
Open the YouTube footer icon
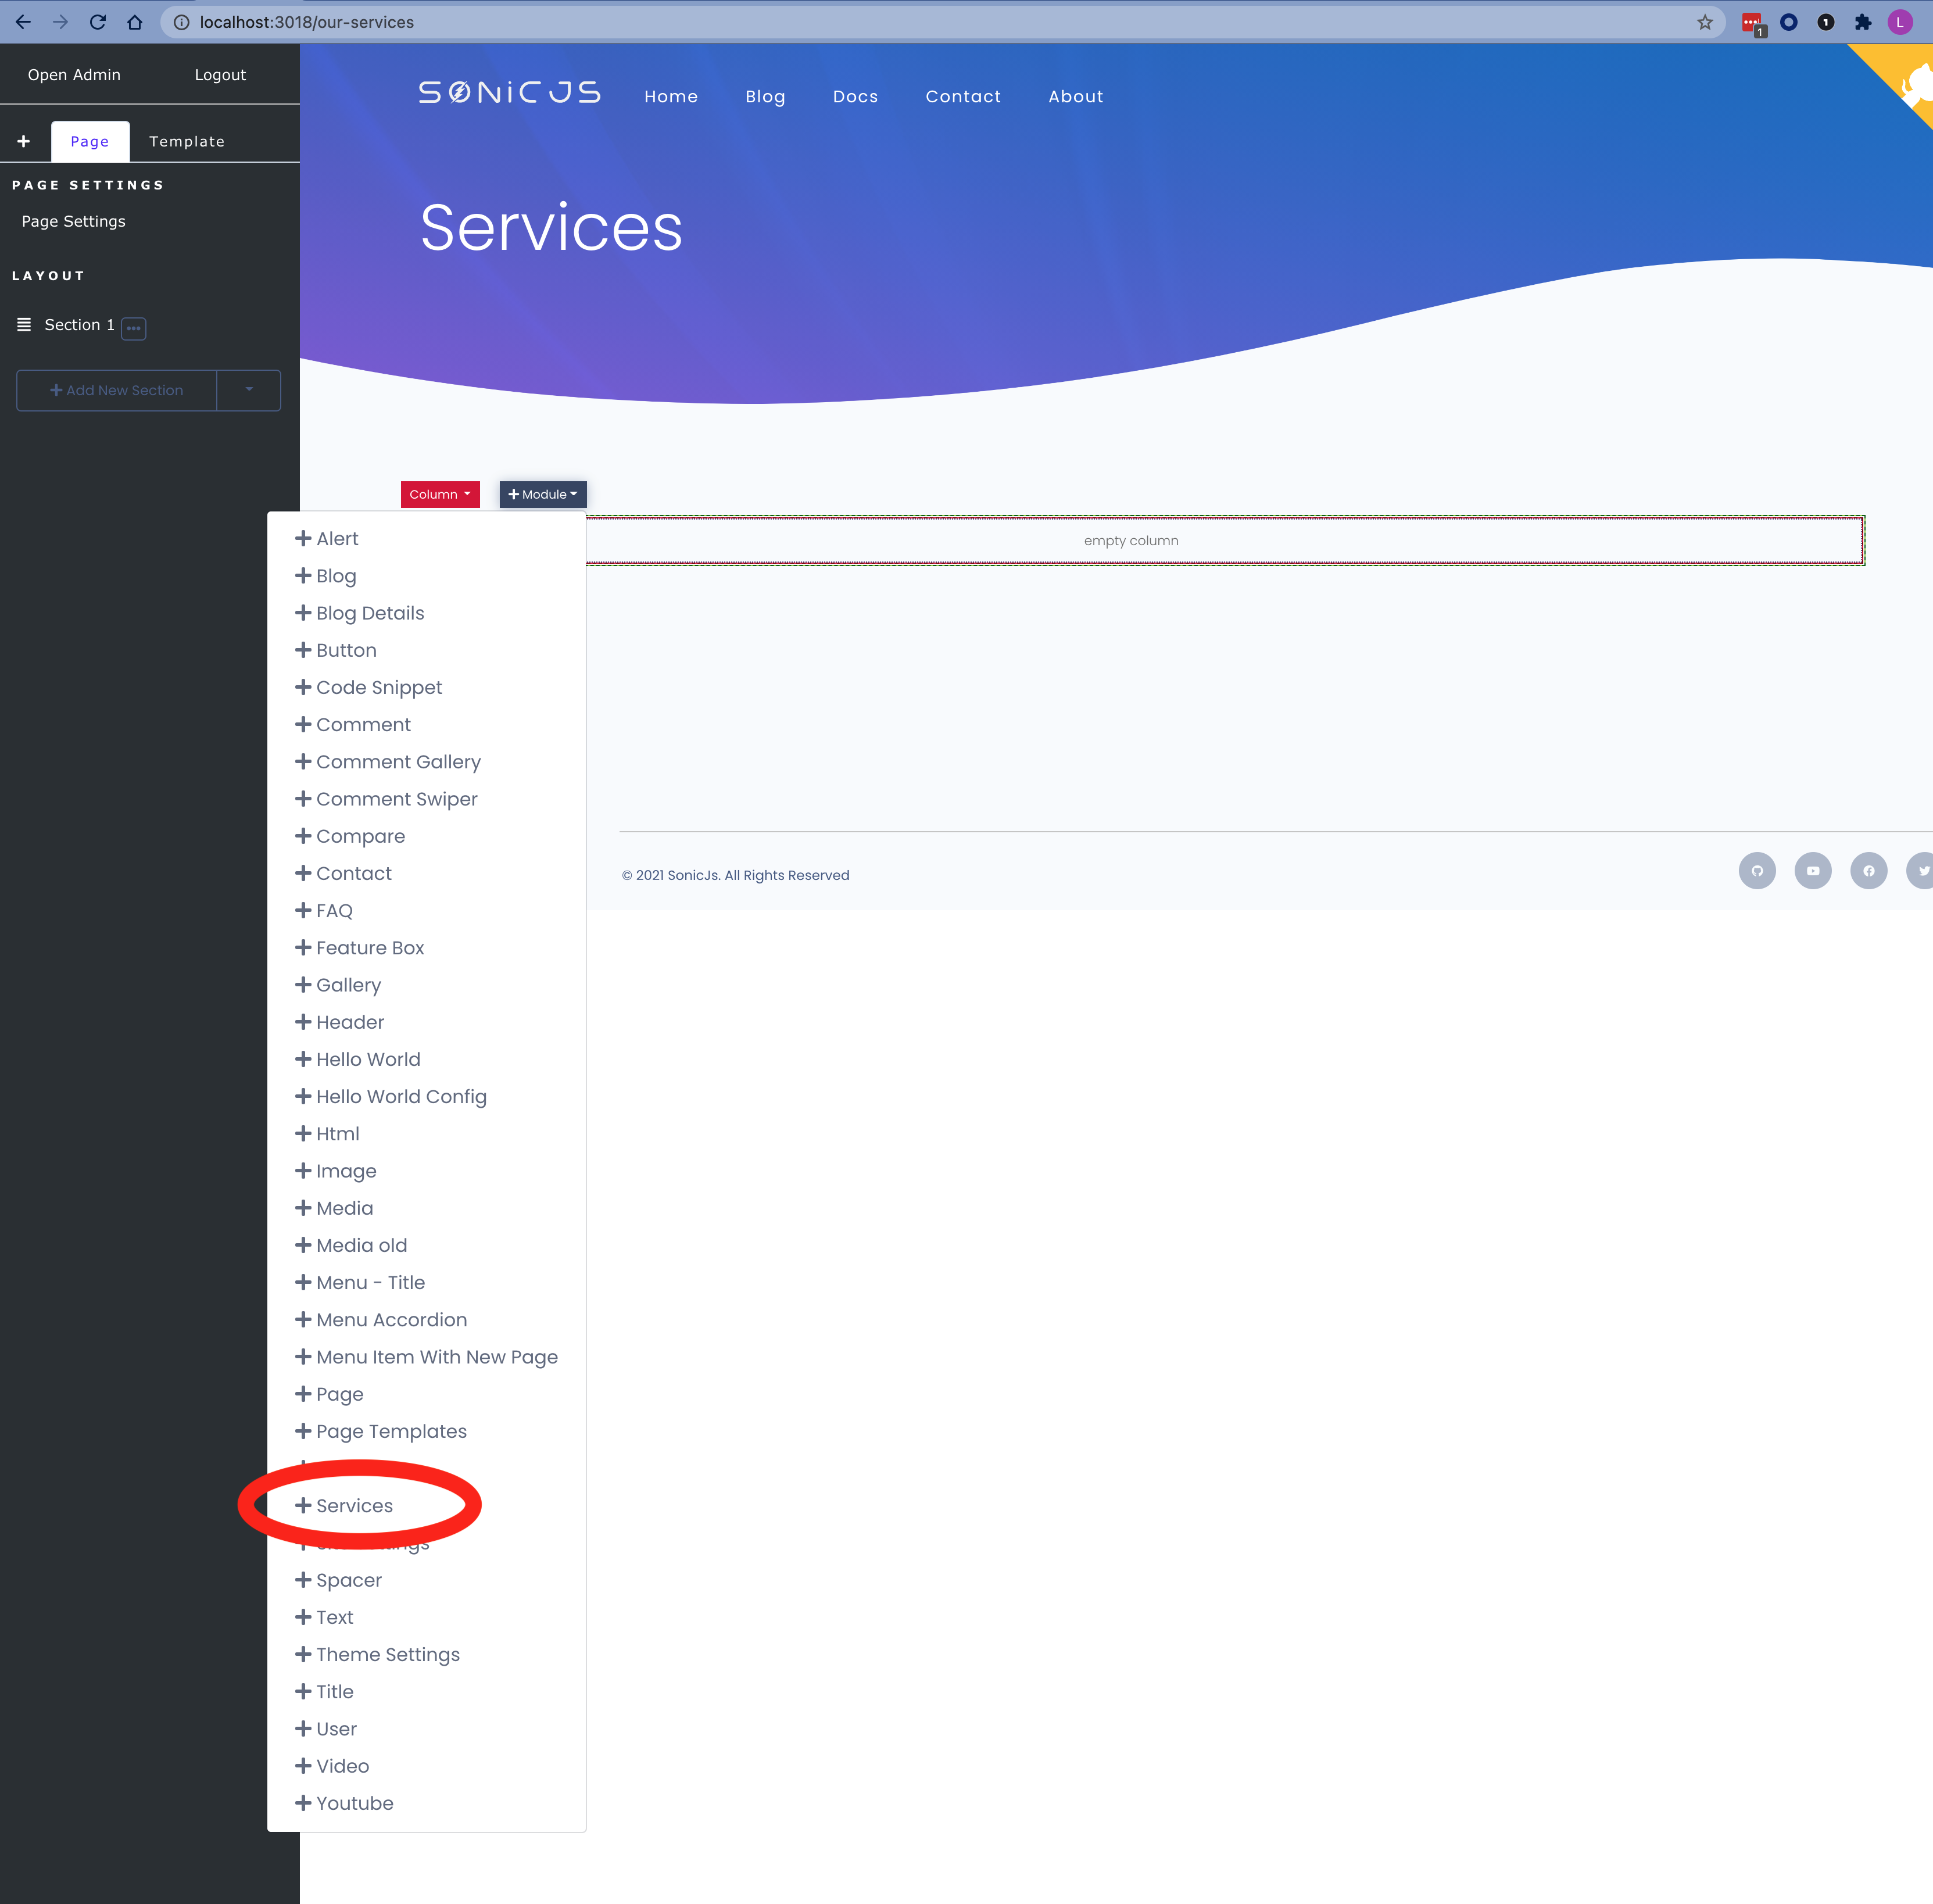click(1813, 870)
